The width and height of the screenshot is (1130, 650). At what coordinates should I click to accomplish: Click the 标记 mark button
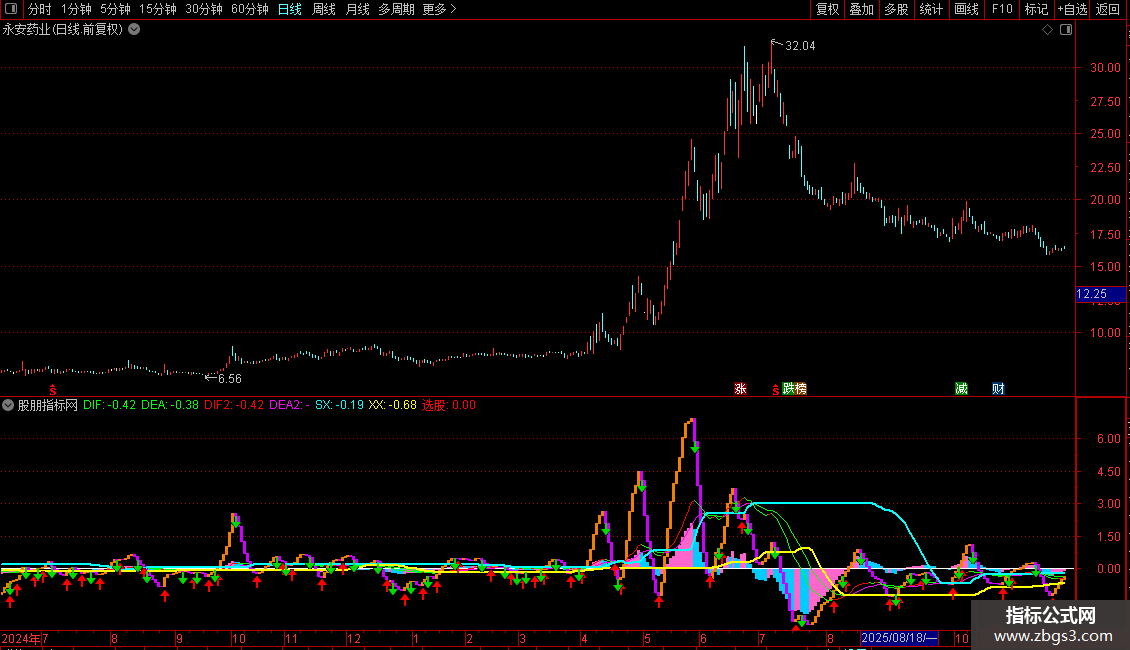(x=1036, y=9)
